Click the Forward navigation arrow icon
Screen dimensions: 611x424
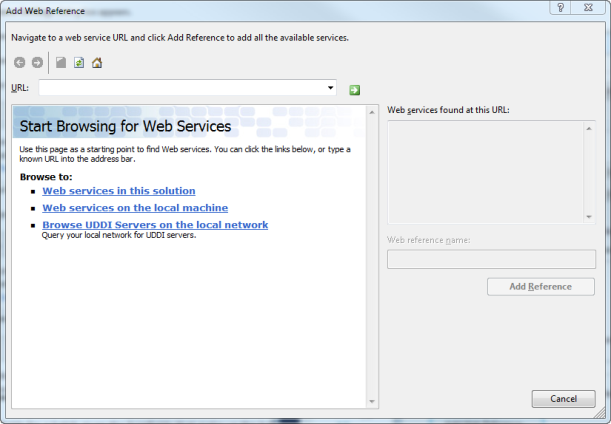click(x=37, y=63)
